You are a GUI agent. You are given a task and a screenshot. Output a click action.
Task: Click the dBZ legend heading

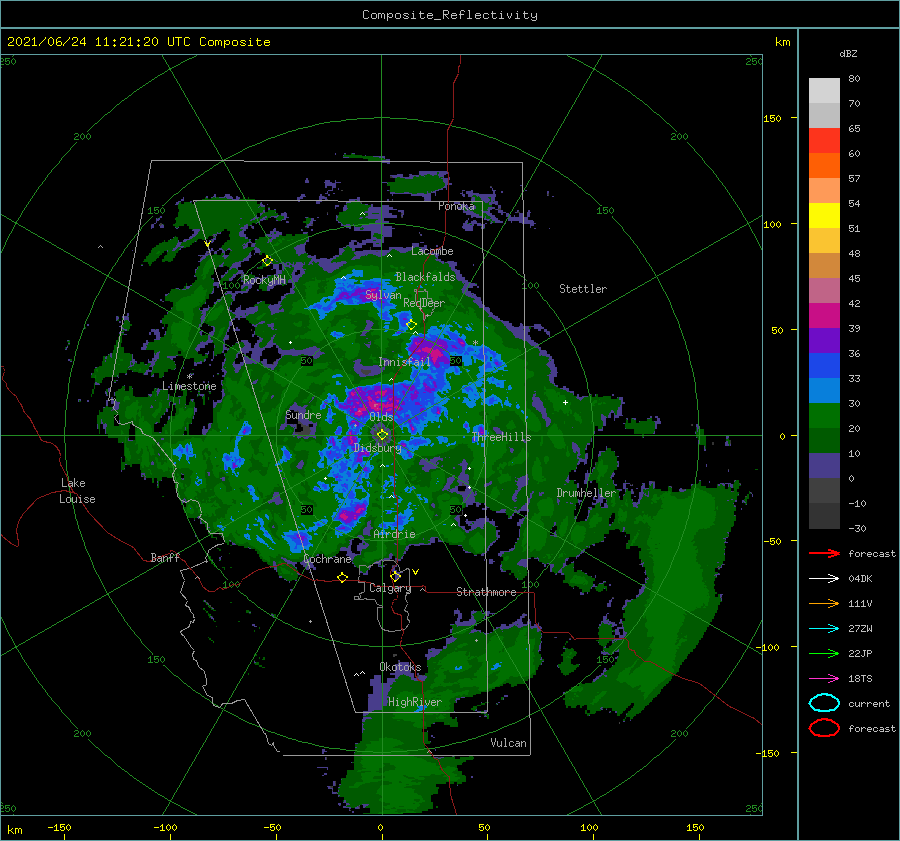click(848, 53)
